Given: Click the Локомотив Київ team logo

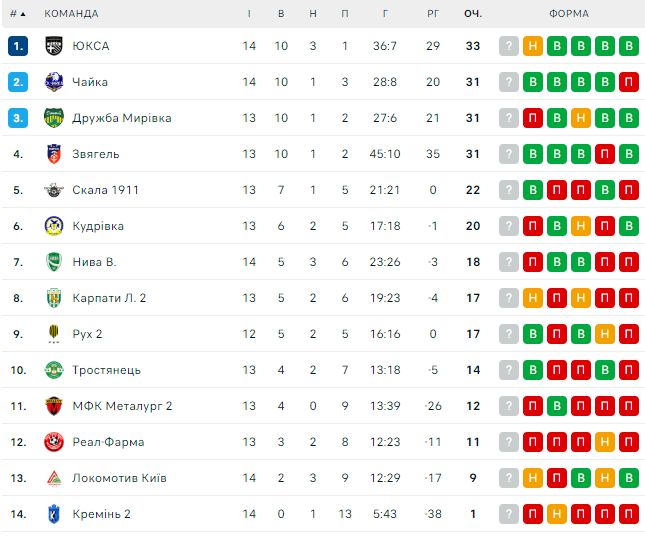Looking at the screenshot, I should 54,478.
